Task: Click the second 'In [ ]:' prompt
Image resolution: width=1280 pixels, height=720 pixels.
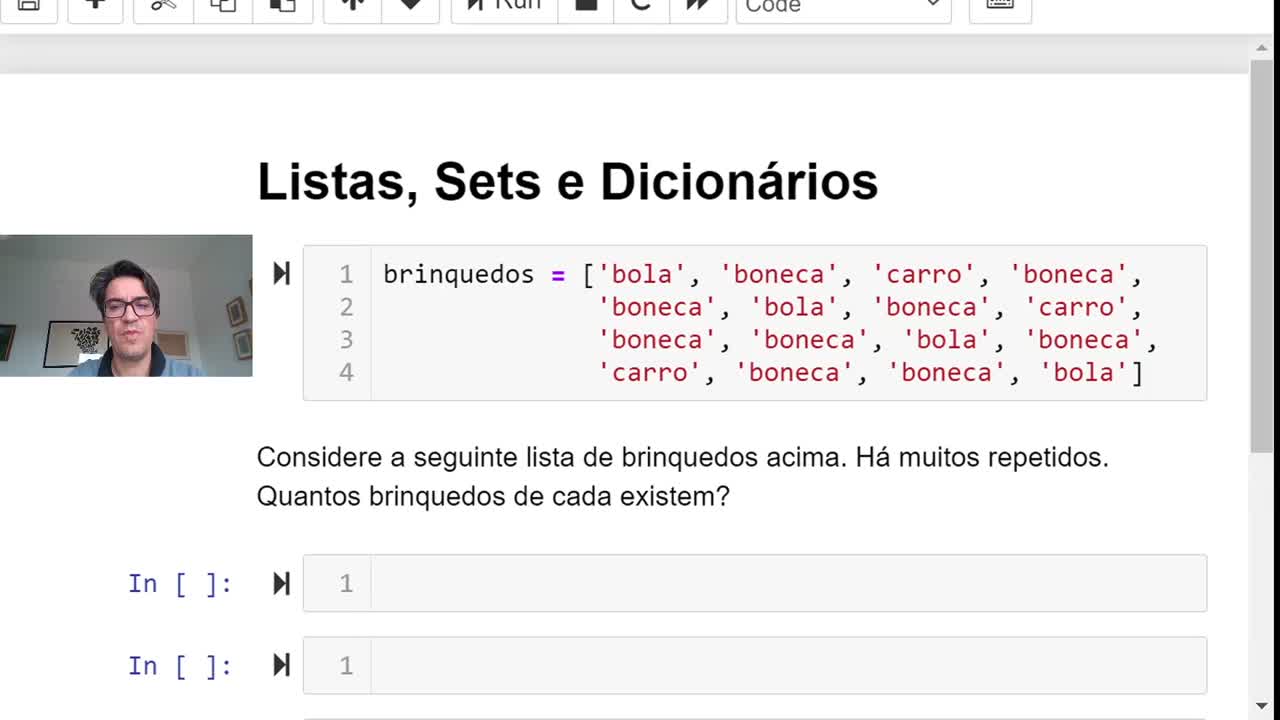Action: [180, 666]
